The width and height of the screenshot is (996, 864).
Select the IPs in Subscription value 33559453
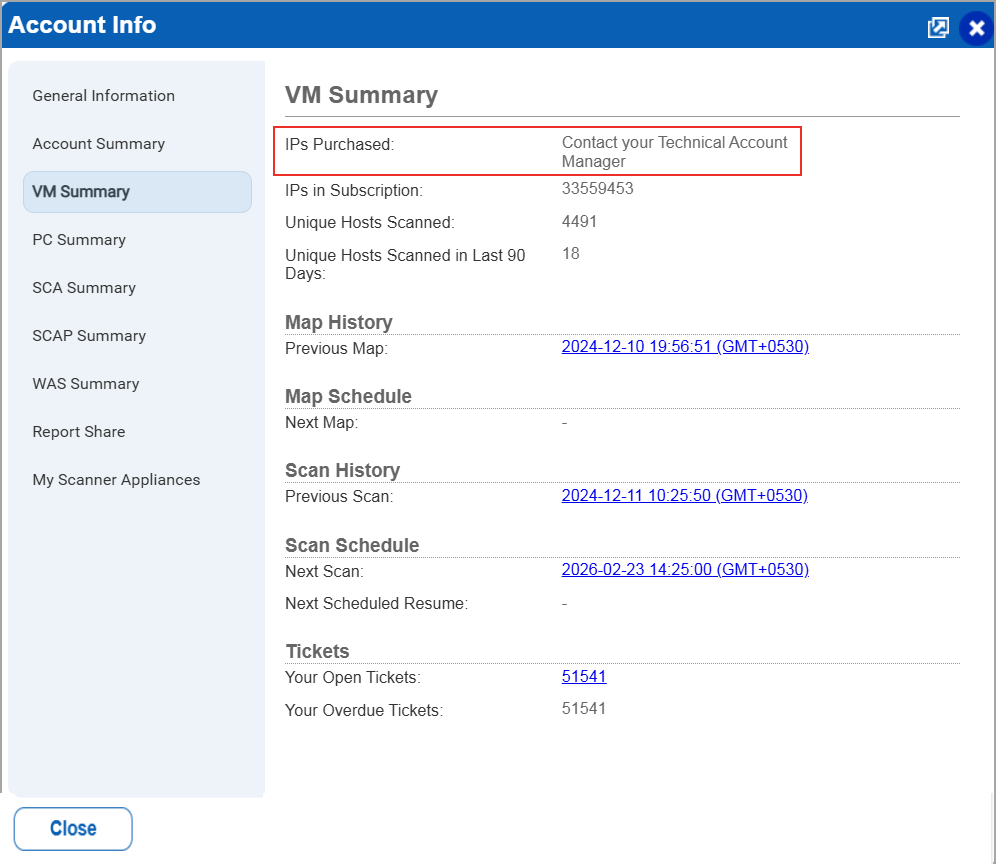597,189
